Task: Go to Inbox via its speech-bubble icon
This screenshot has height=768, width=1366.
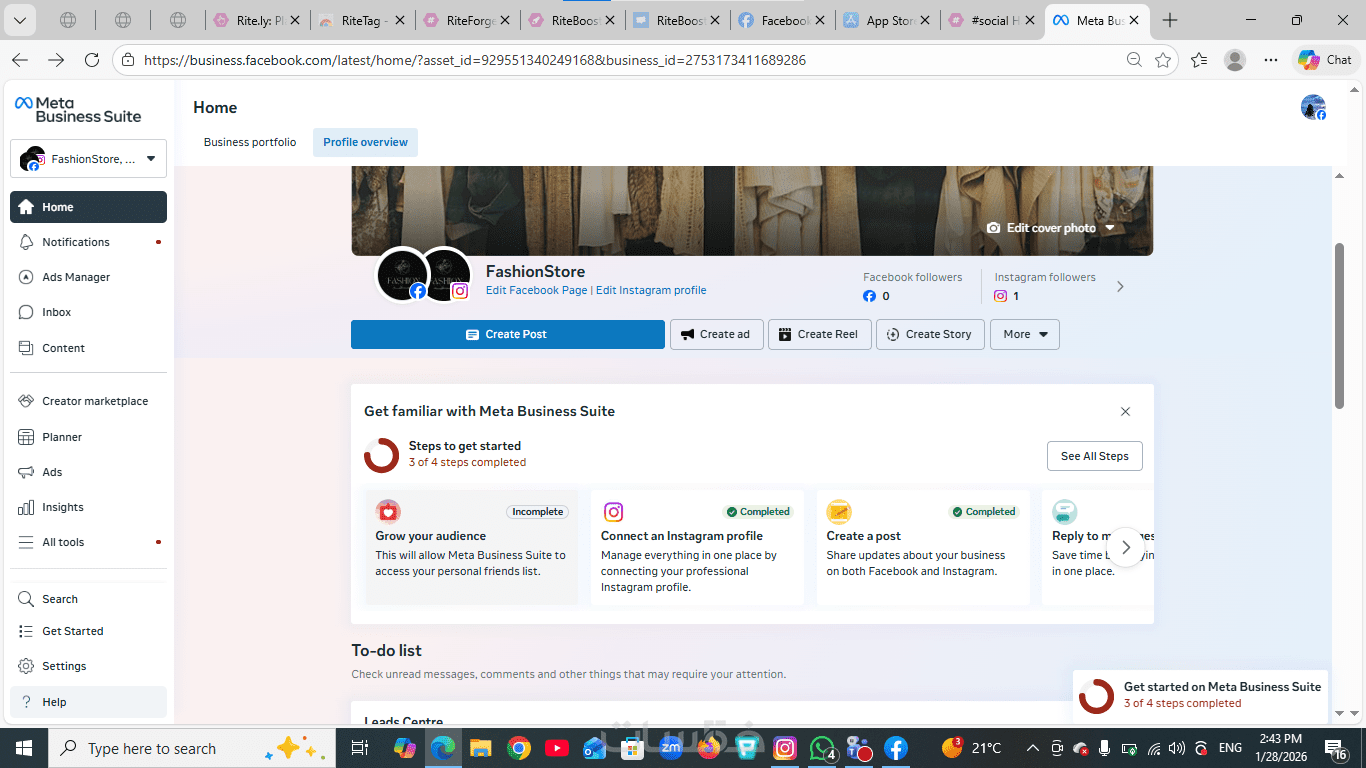Action: (x=26, y=312)
